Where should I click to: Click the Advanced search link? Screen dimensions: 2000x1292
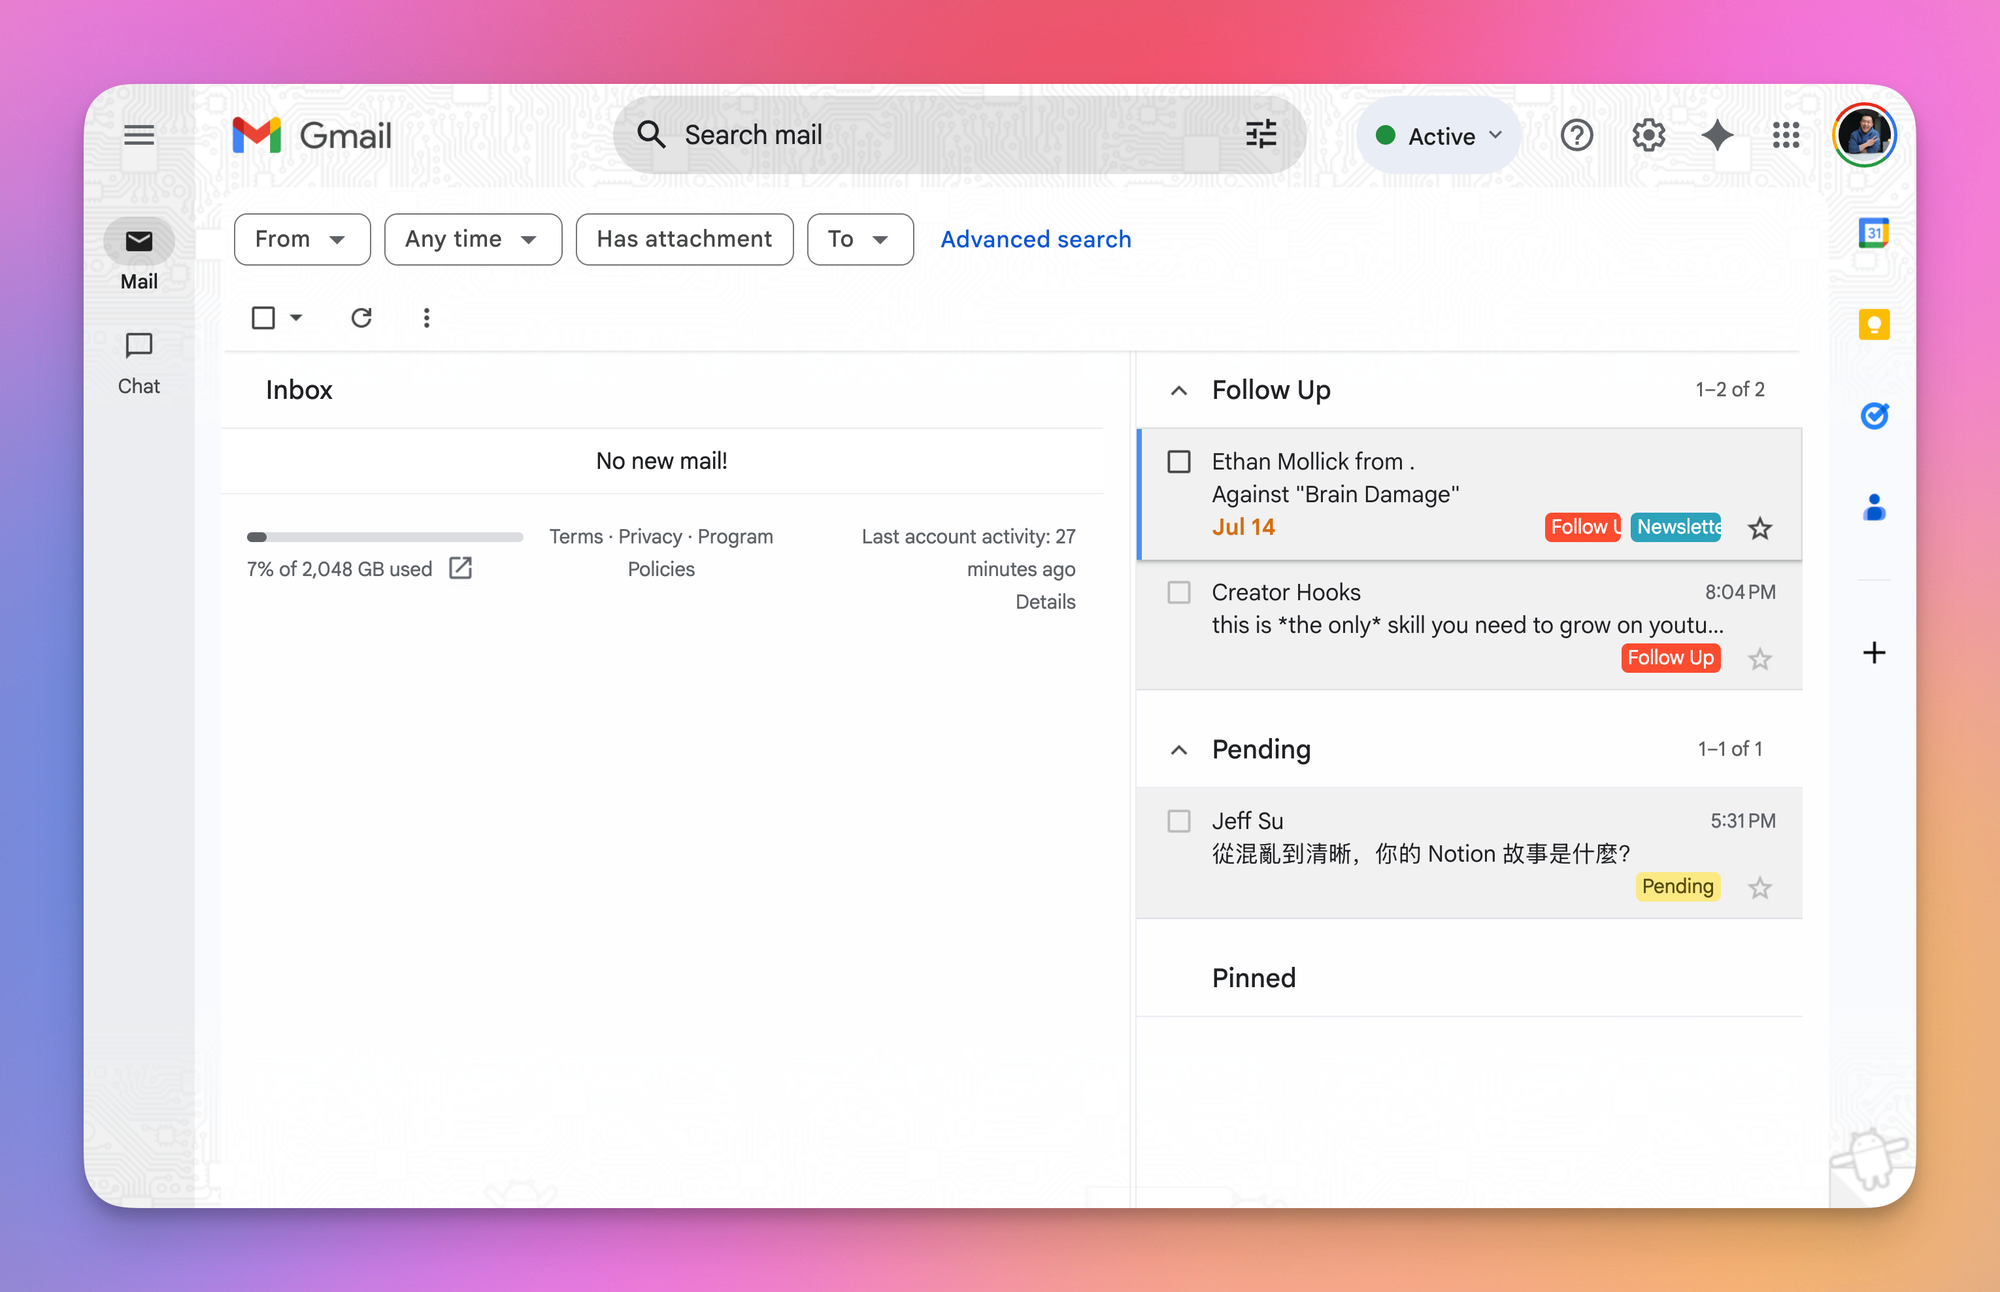click(1035, 239)
